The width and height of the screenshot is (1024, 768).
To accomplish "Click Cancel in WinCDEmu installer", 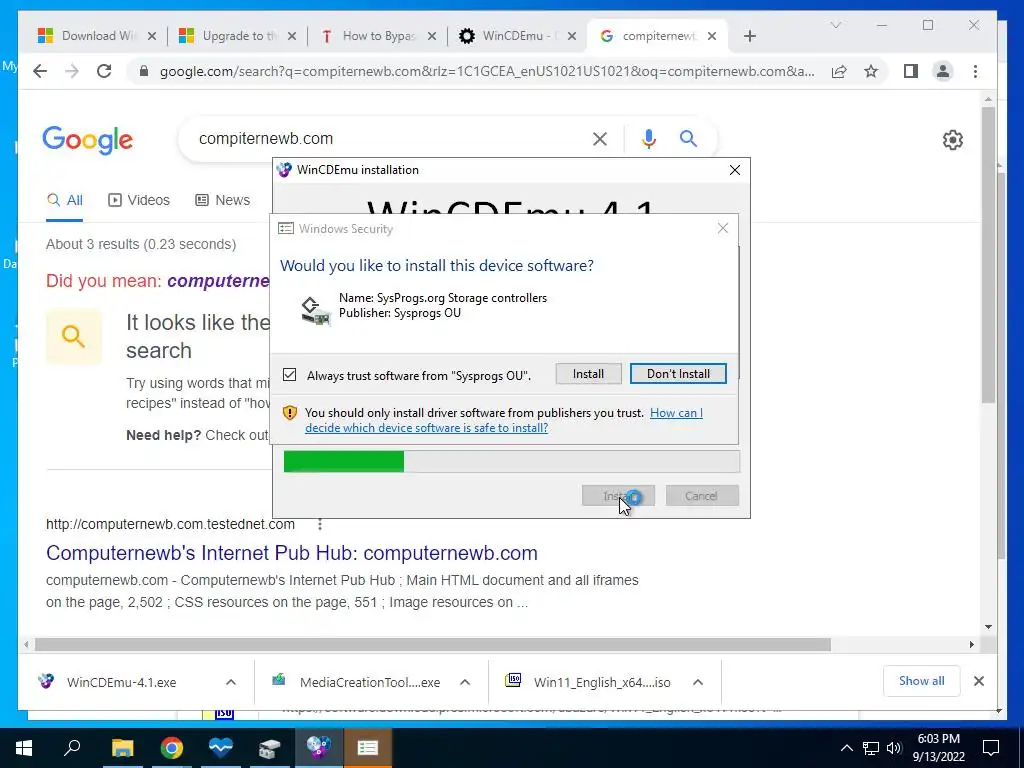I will (x=702, y=496).
